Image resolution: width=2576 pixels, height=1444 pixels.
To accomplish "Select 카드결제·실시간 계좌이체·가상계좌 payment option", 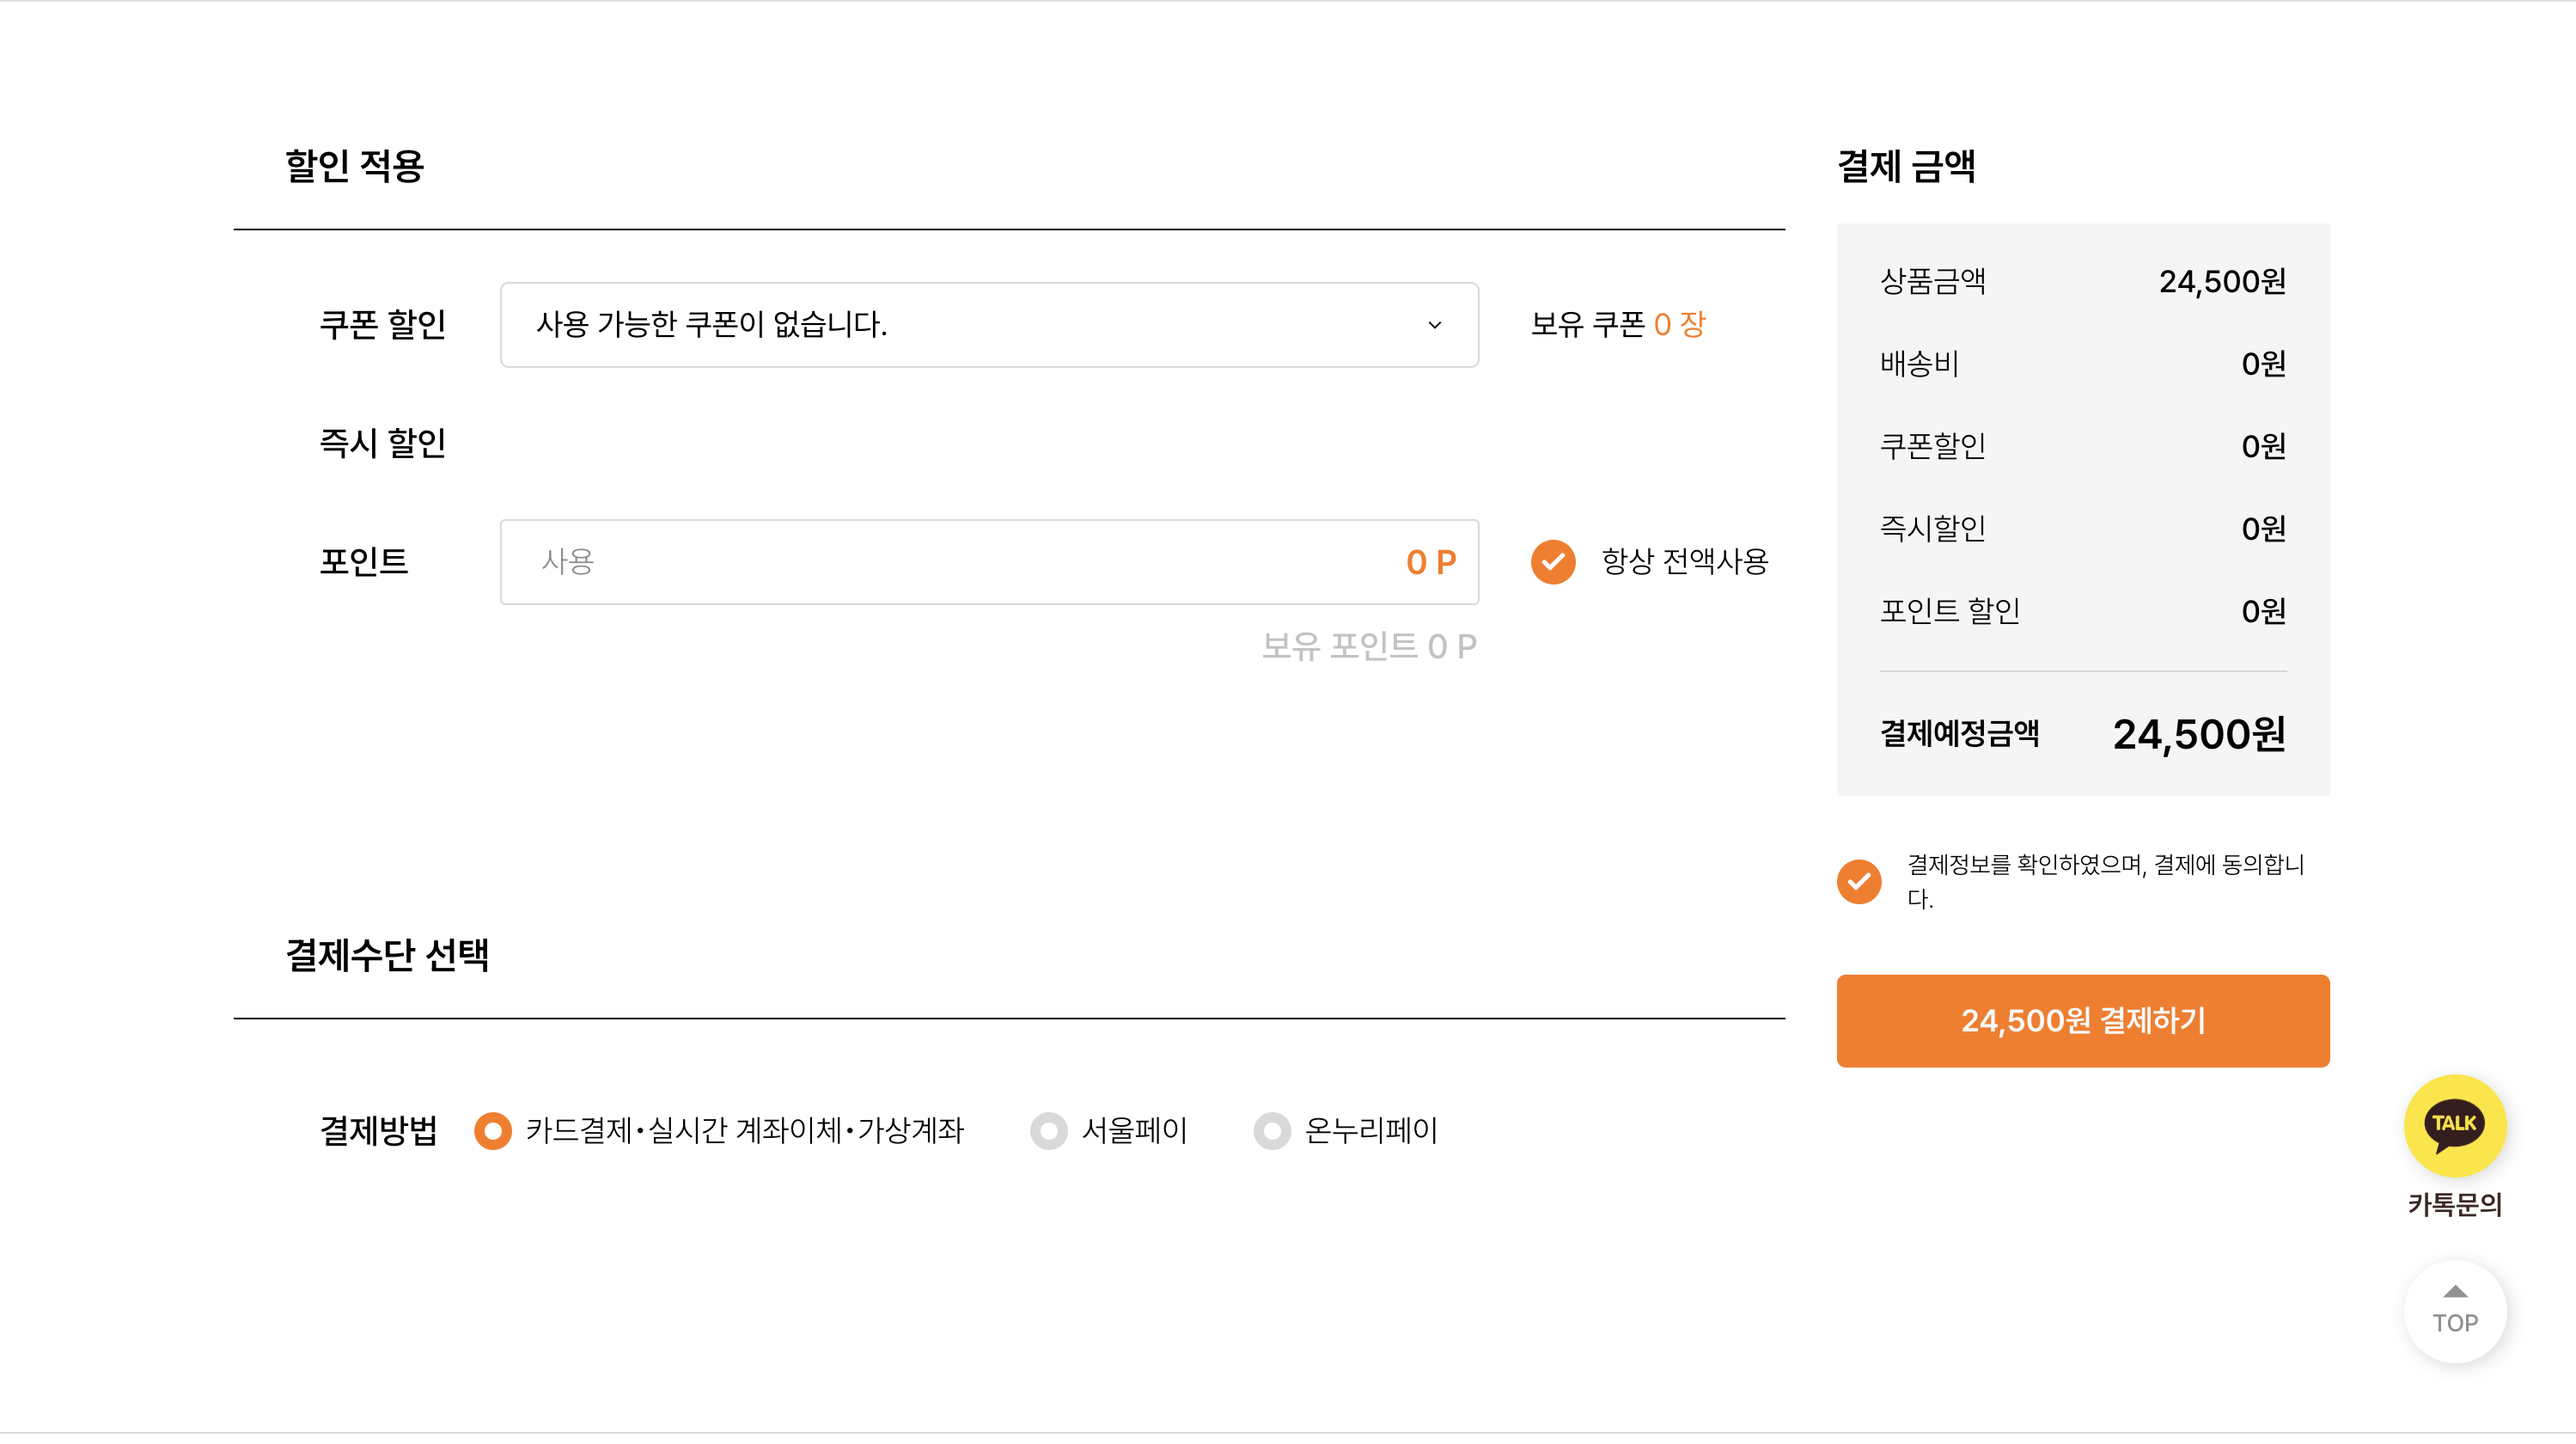I will 492,1132.
